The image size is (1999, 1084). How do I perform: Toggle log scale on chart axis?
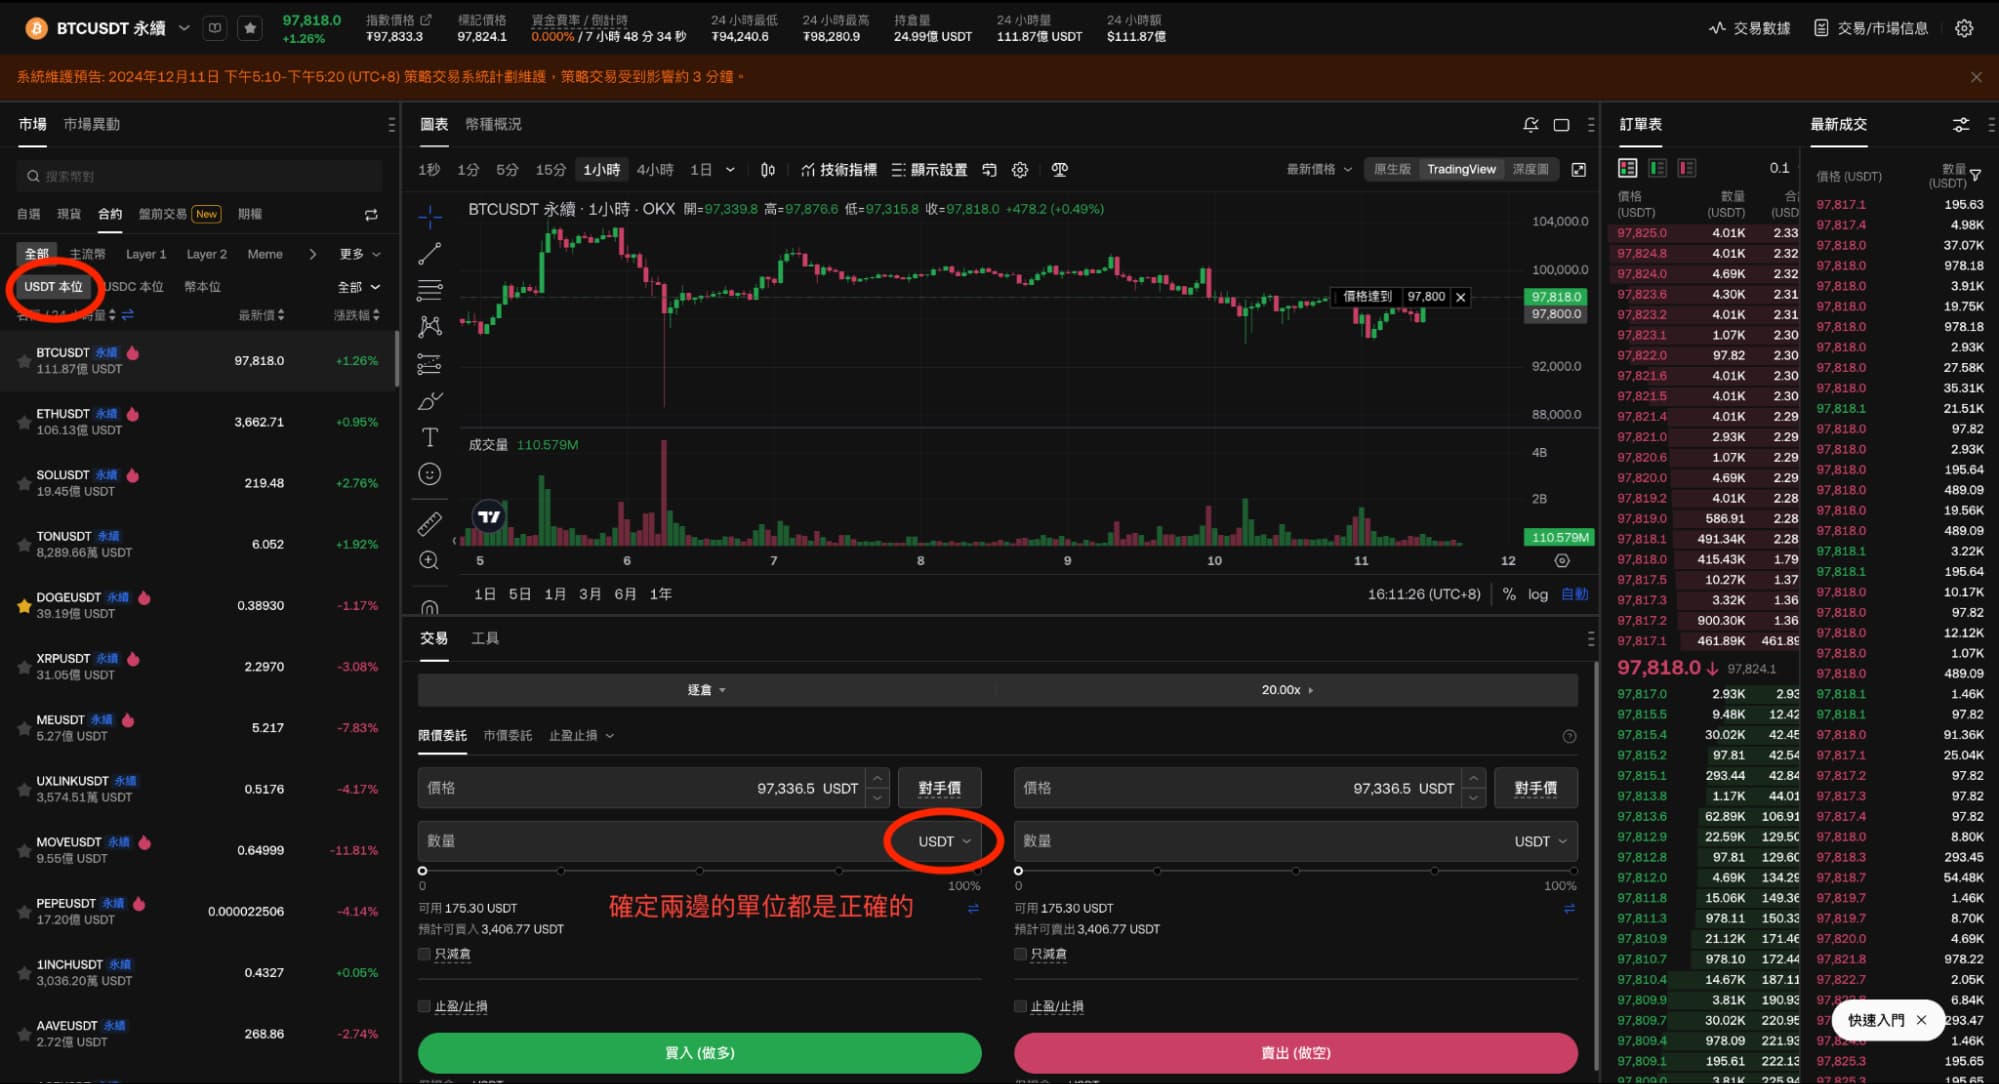[1538, 594]
